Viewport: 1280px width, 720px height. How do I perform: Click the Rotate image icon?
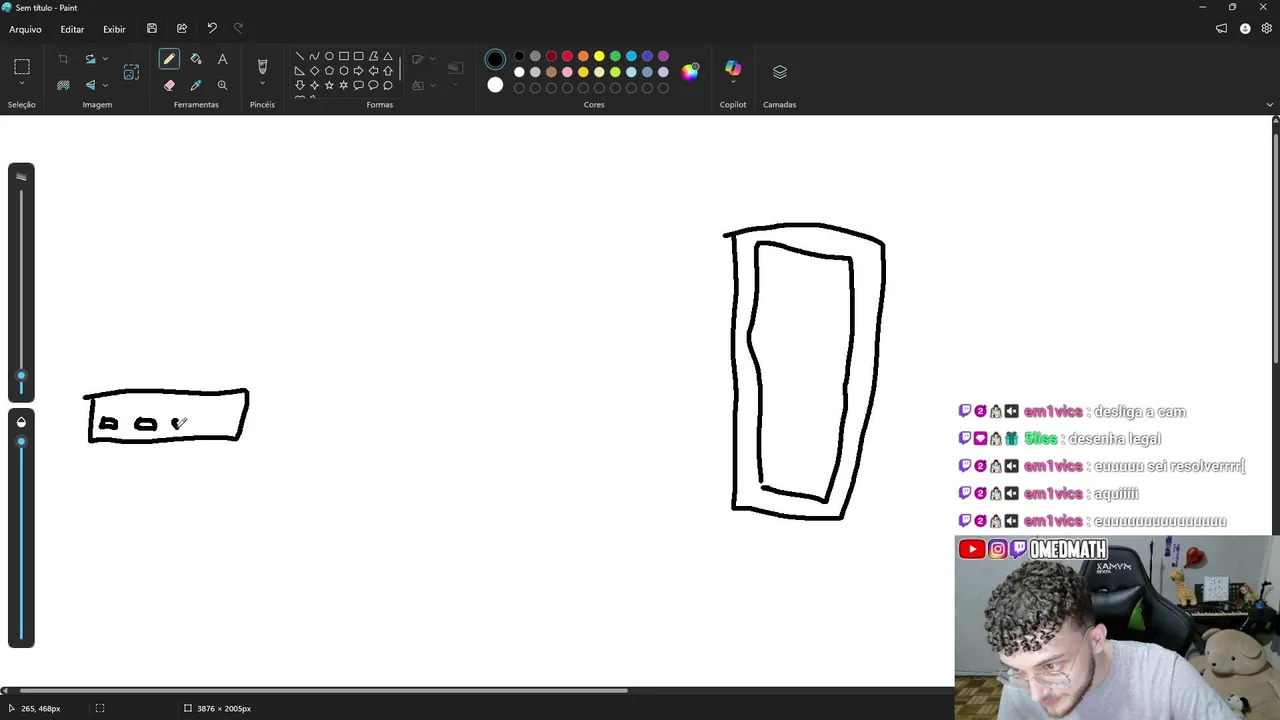click(90, 59)
